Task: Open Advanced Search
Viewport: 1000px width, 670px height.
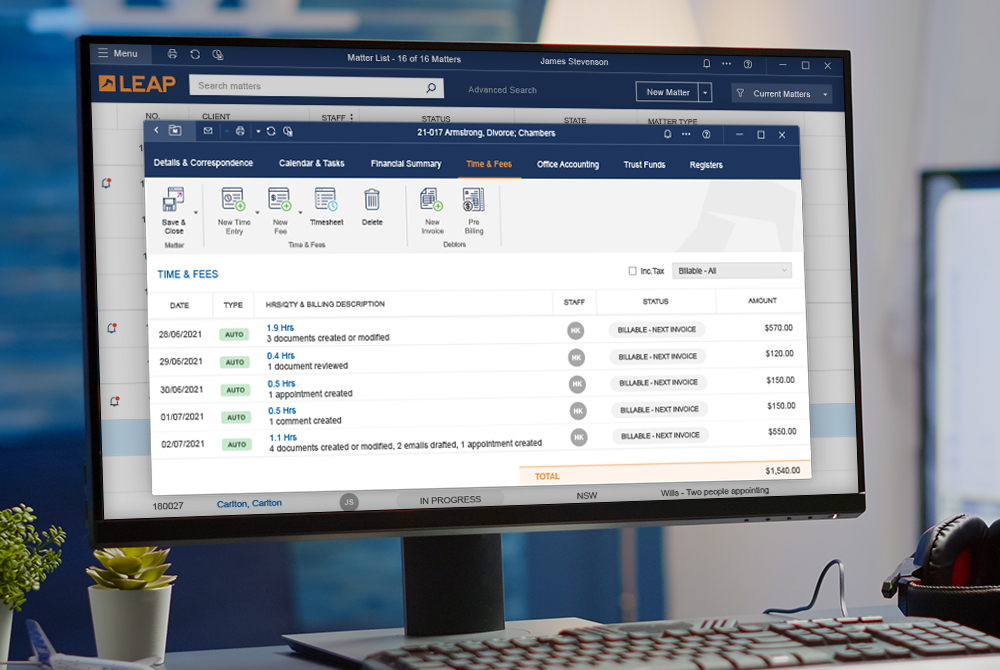Action: [501, 89]
